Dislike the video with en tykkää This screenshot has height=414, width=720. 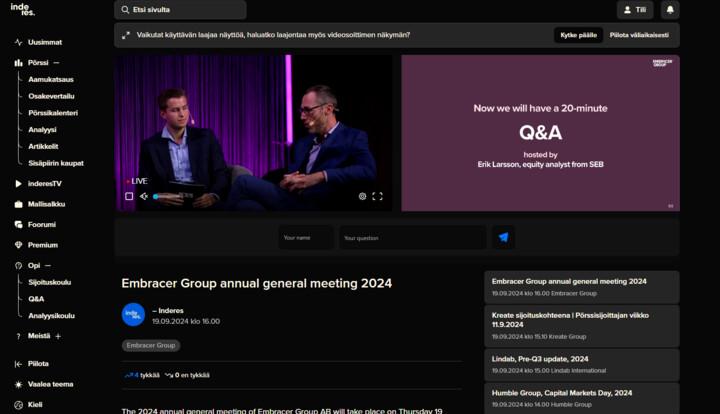click(187, 375)
